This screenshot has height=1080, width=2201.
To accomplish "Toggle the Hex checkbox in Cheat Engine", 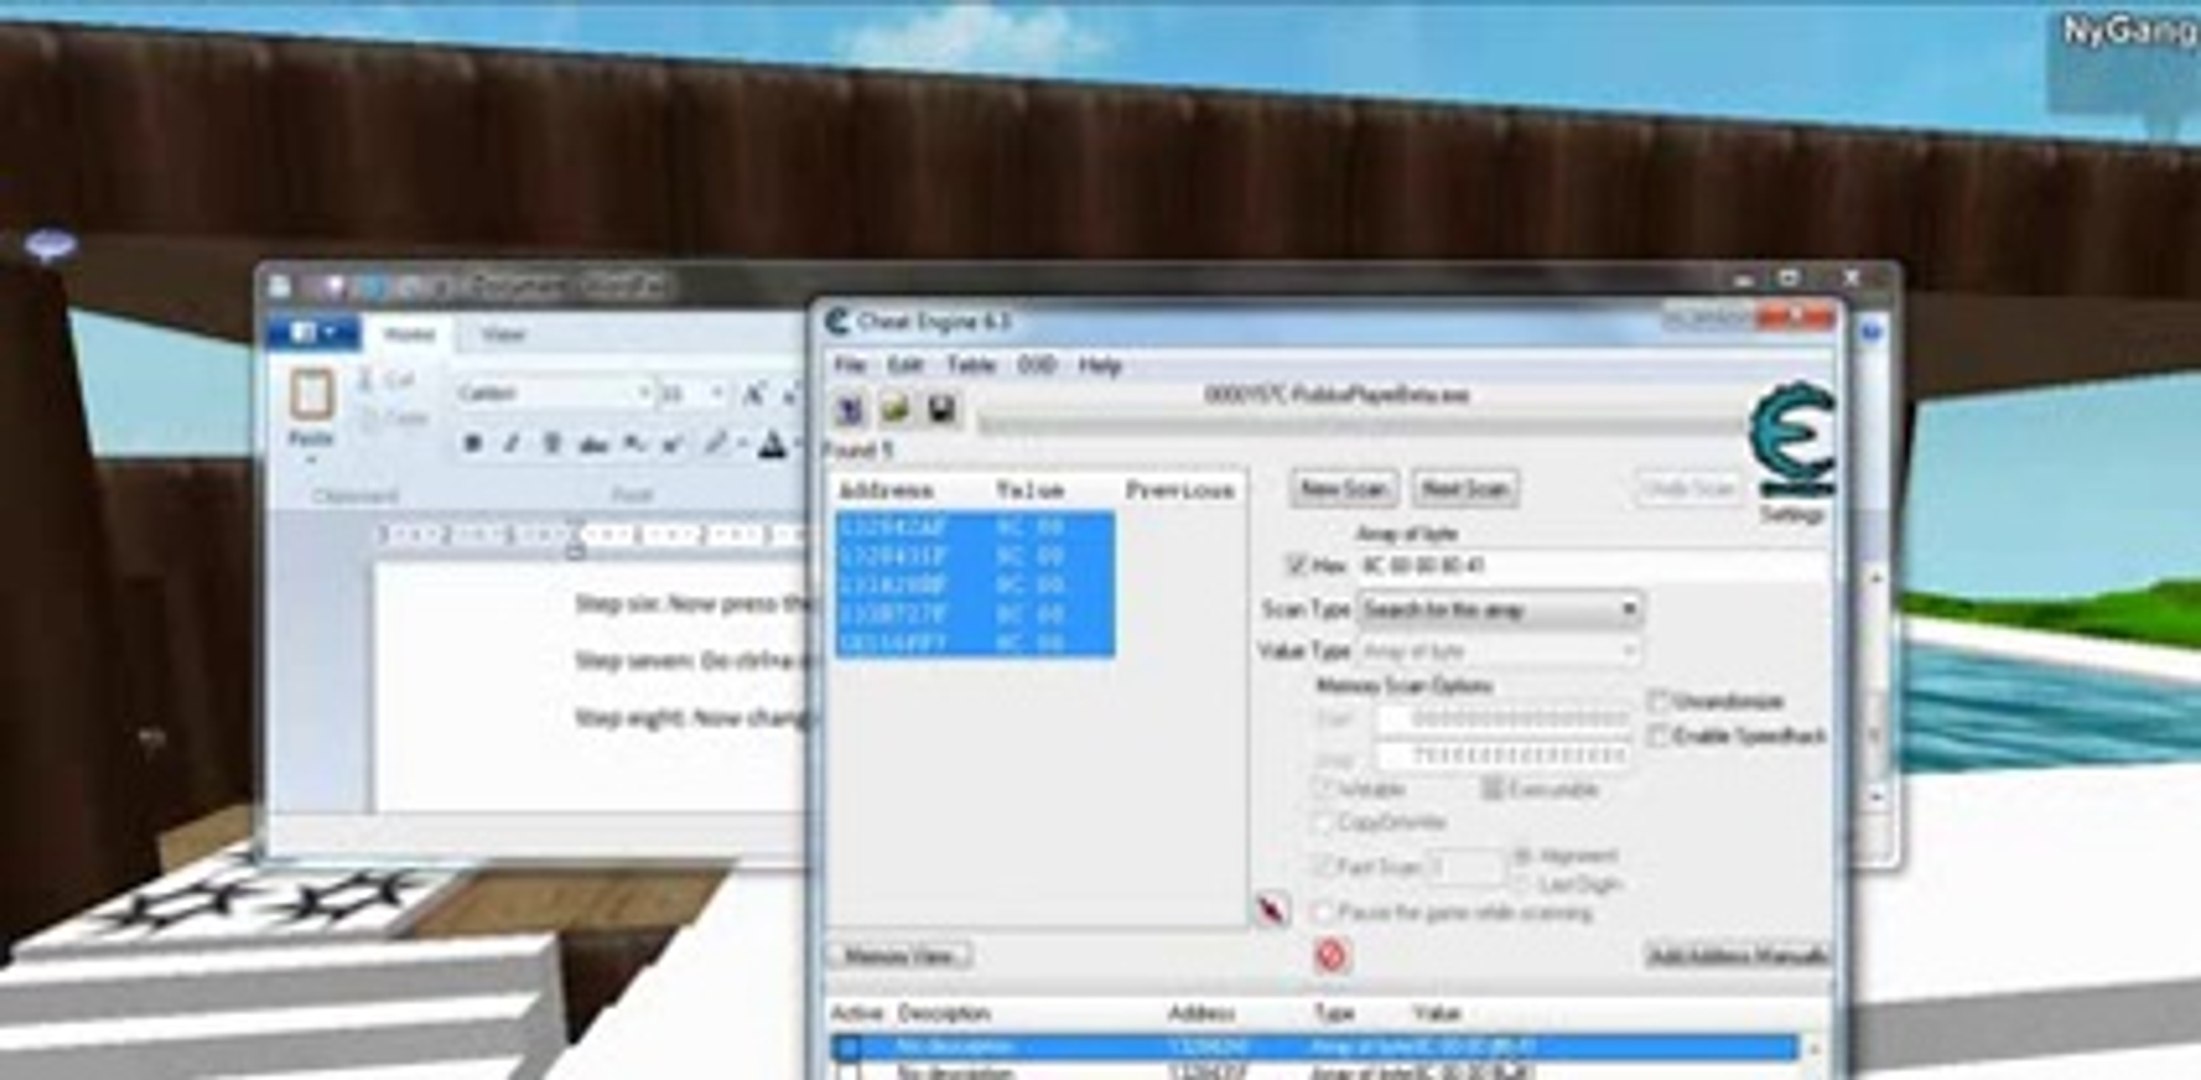I will (x=1297, y=566).
